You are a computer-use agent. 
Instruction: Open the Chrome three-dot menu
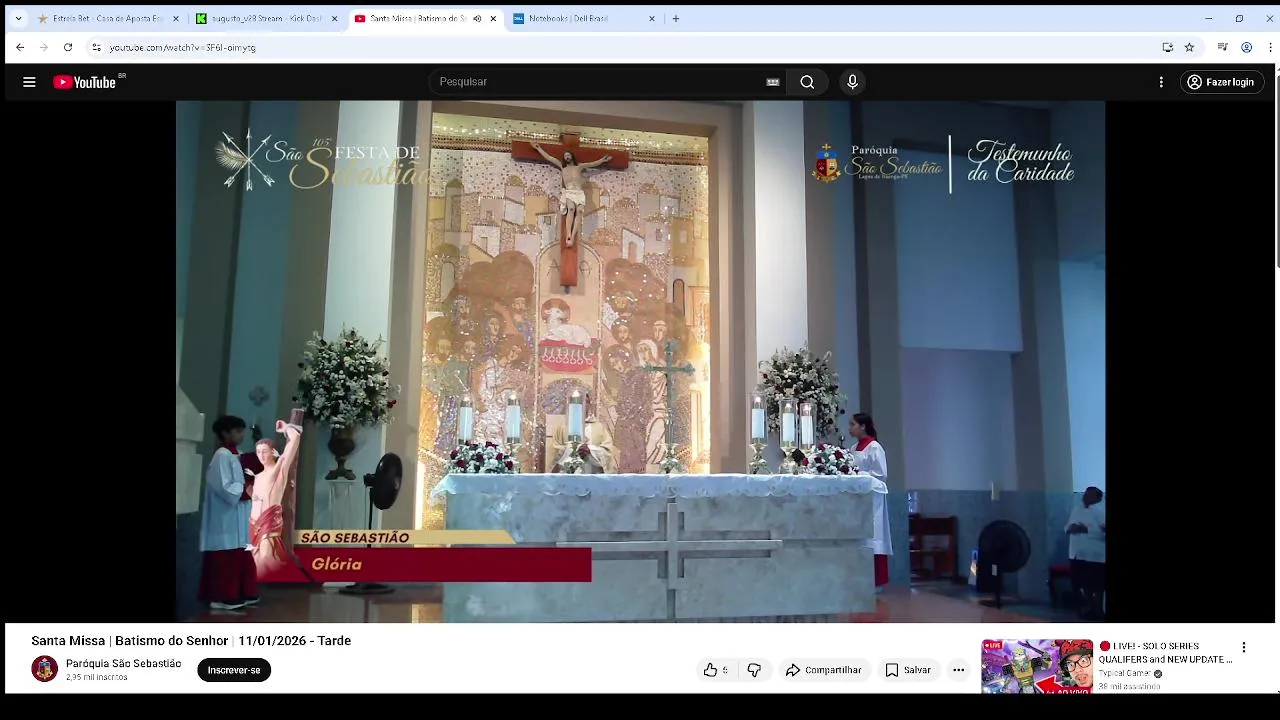tap(1270, 47)
